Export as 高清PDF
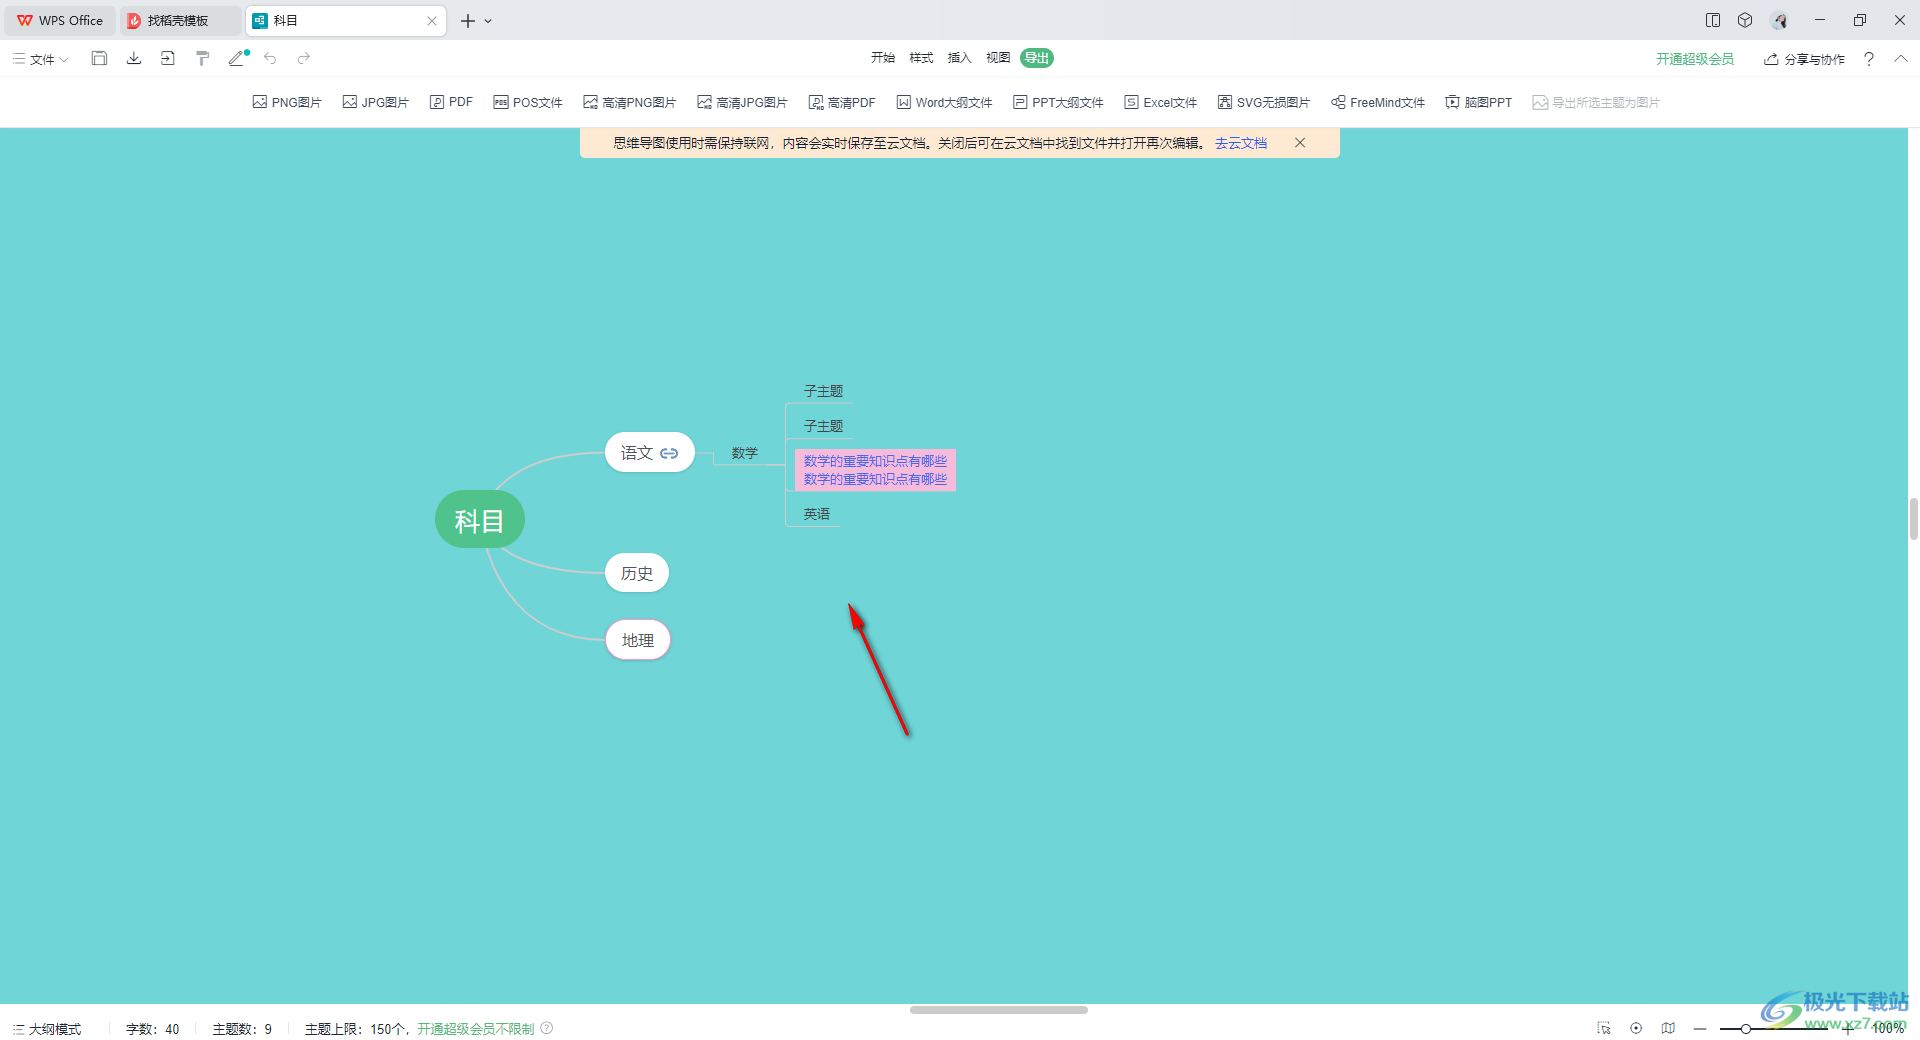This screenshot has width=1920, height=1040. [842, 102]
